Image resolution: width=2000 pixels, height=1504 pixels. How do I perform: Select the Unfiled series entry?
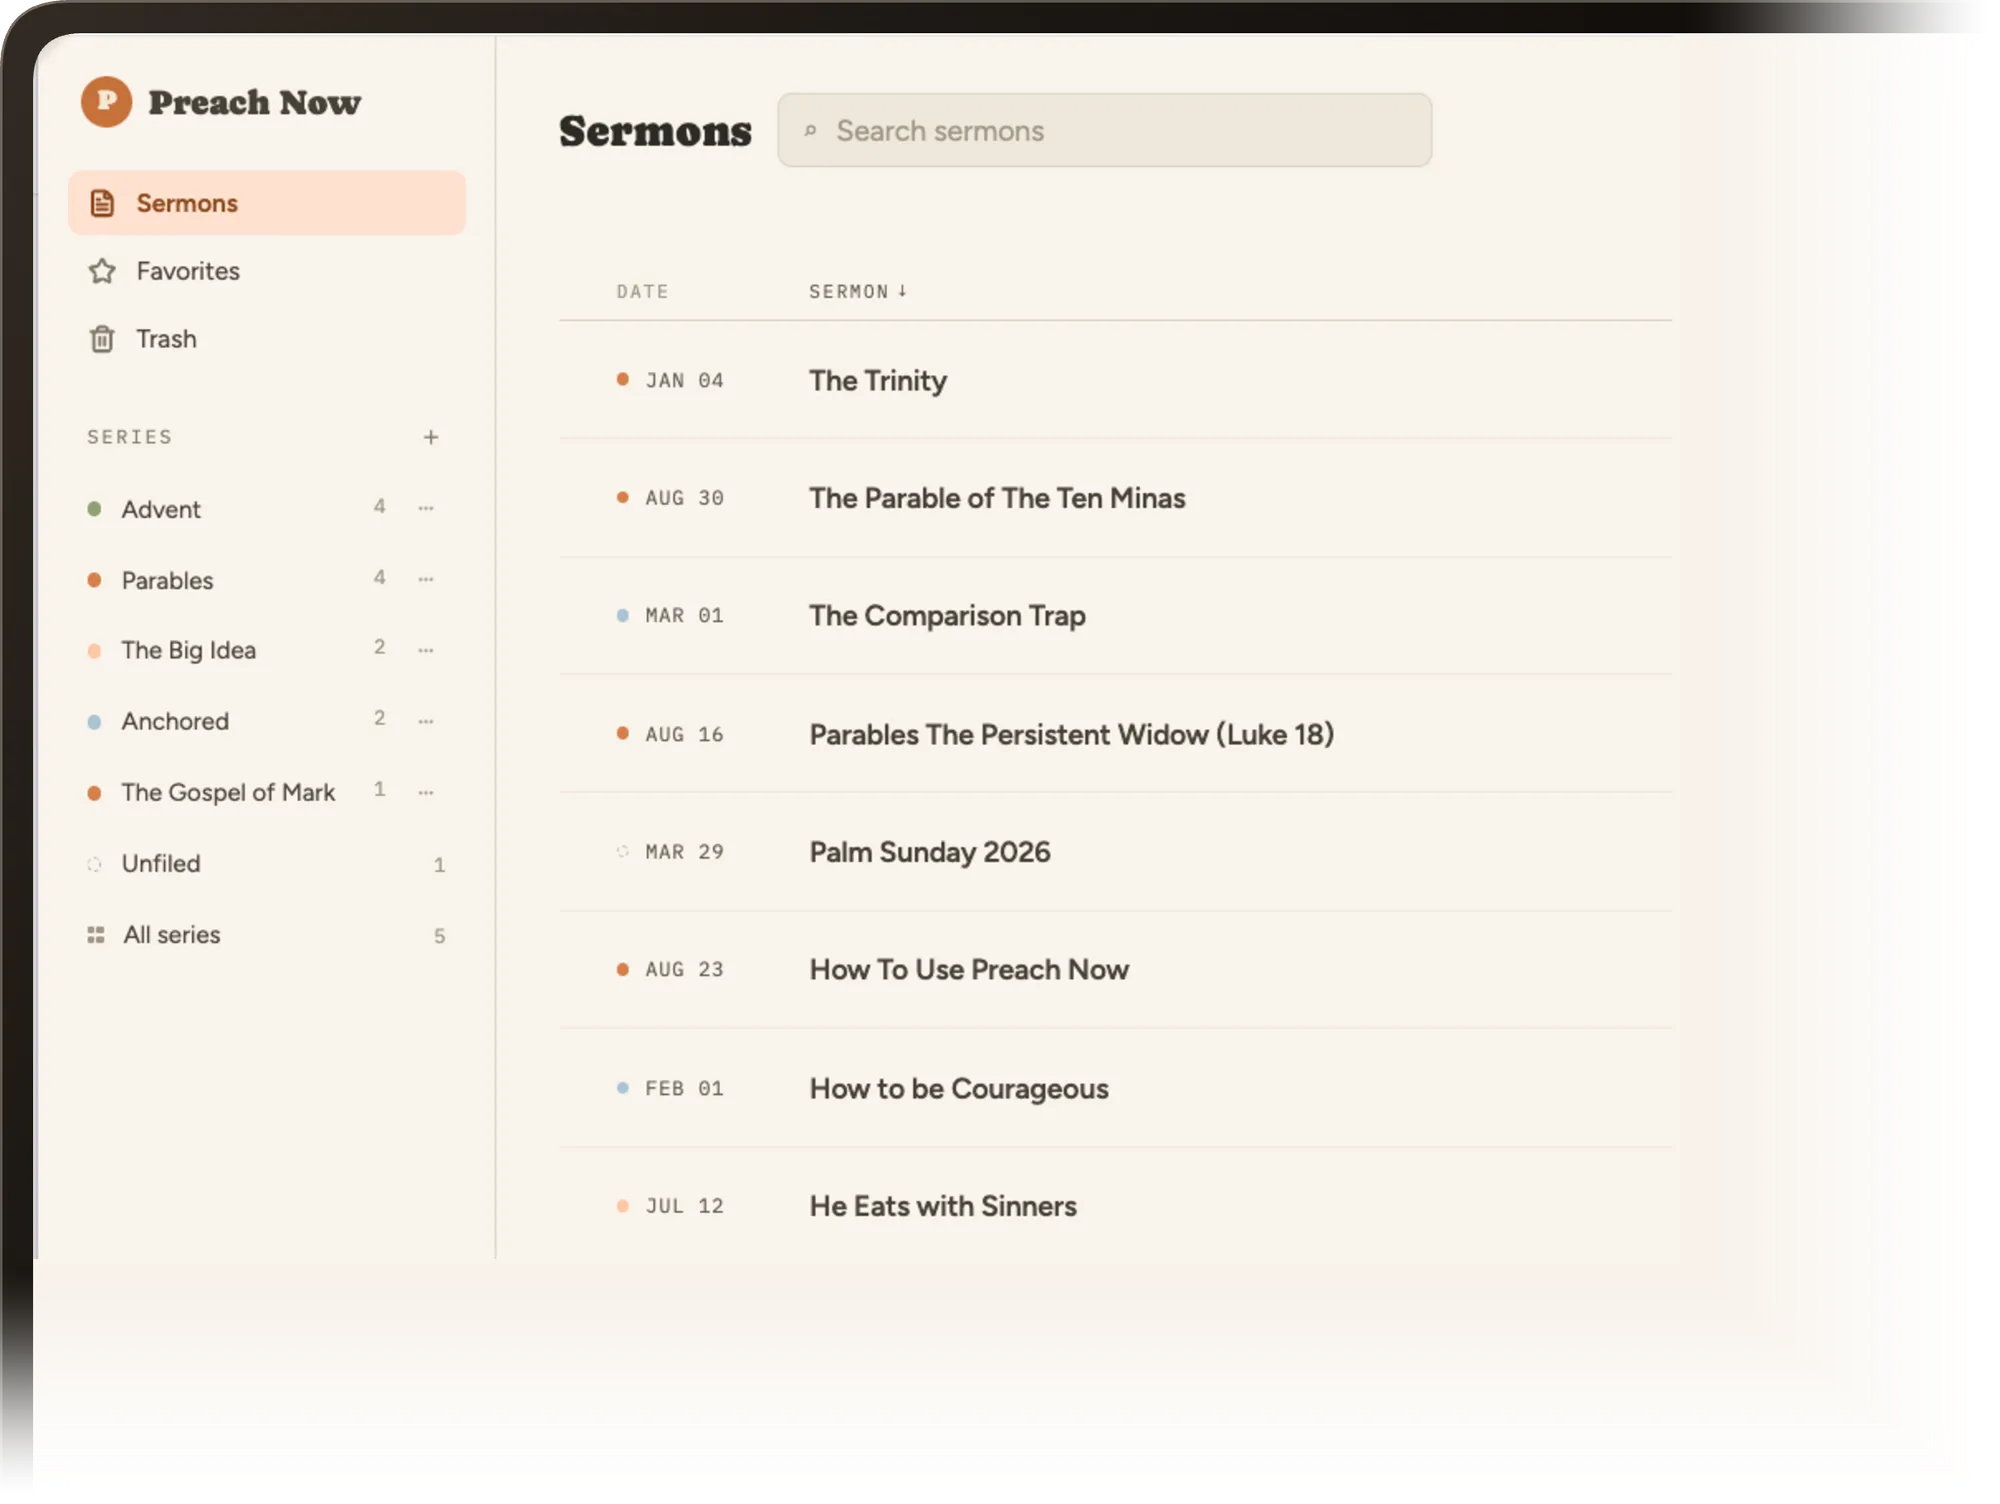(x=161, y=863)
